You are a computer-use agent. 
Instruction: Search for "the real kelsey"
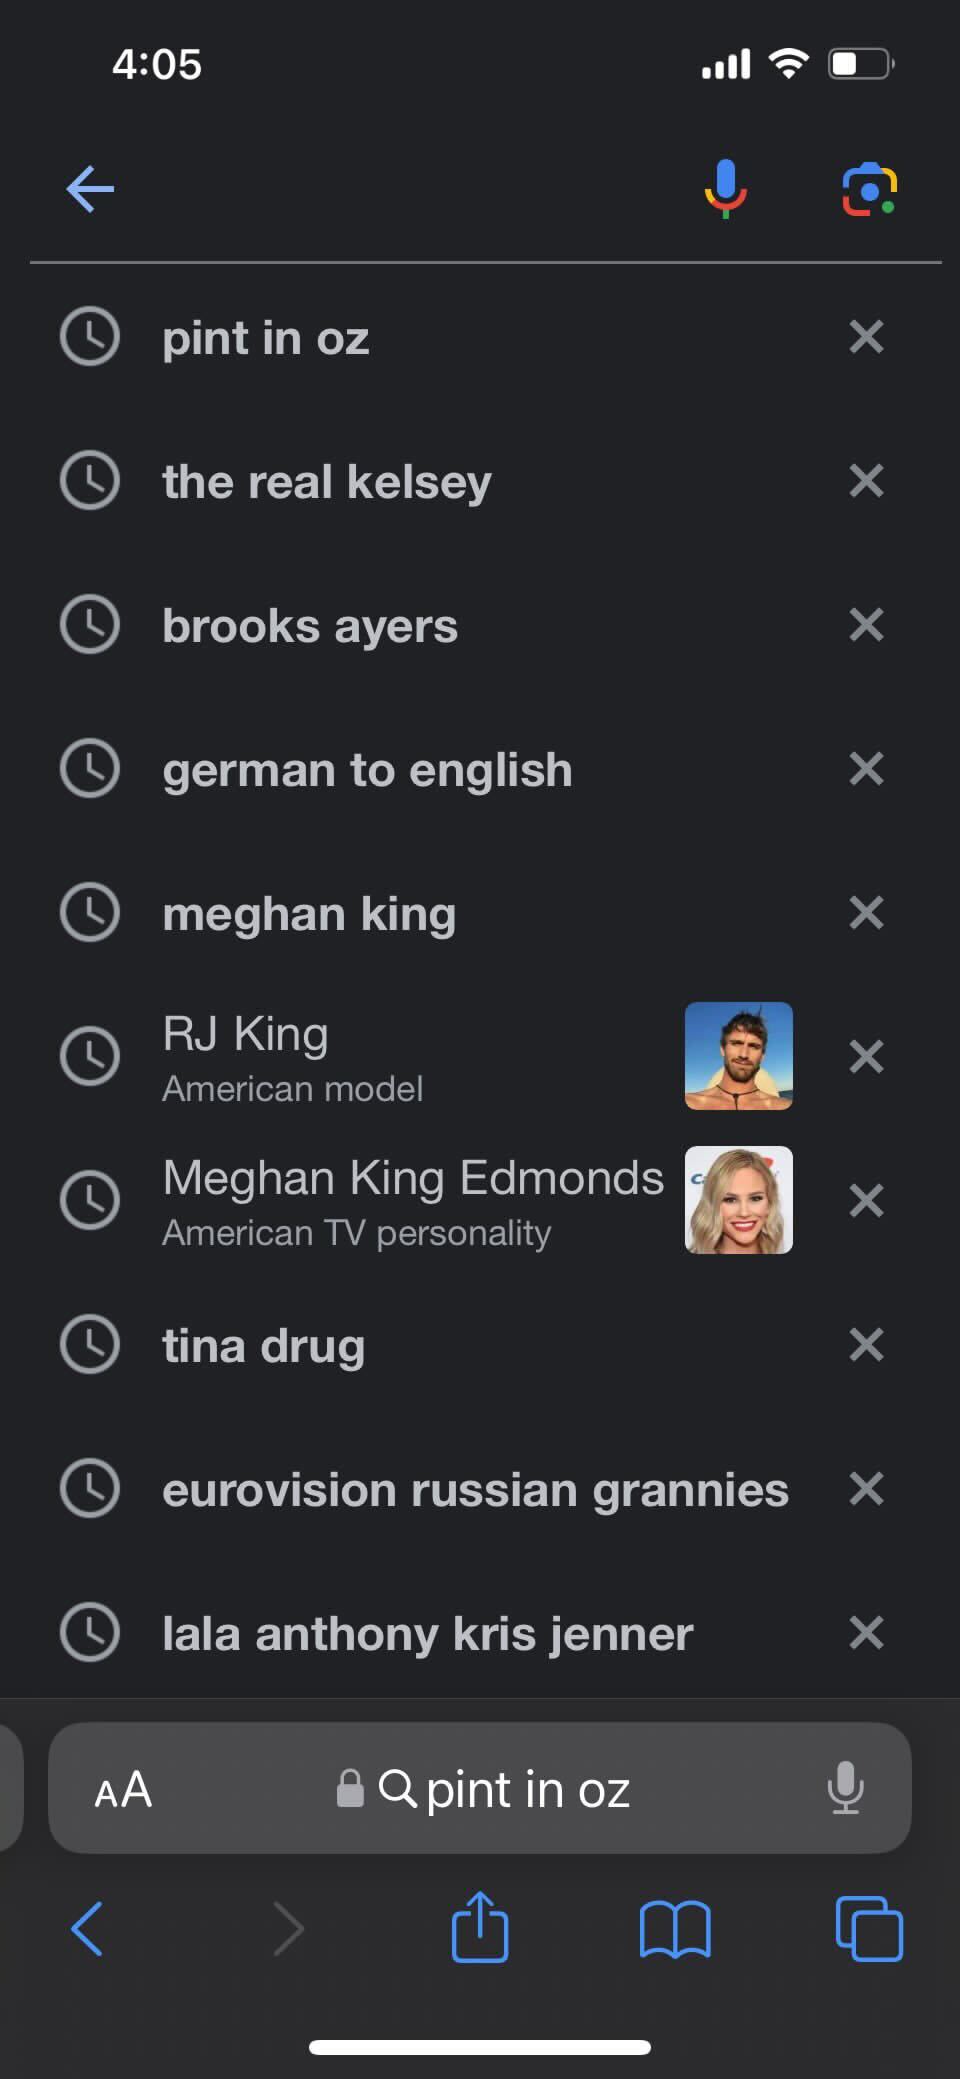[440, 481]
